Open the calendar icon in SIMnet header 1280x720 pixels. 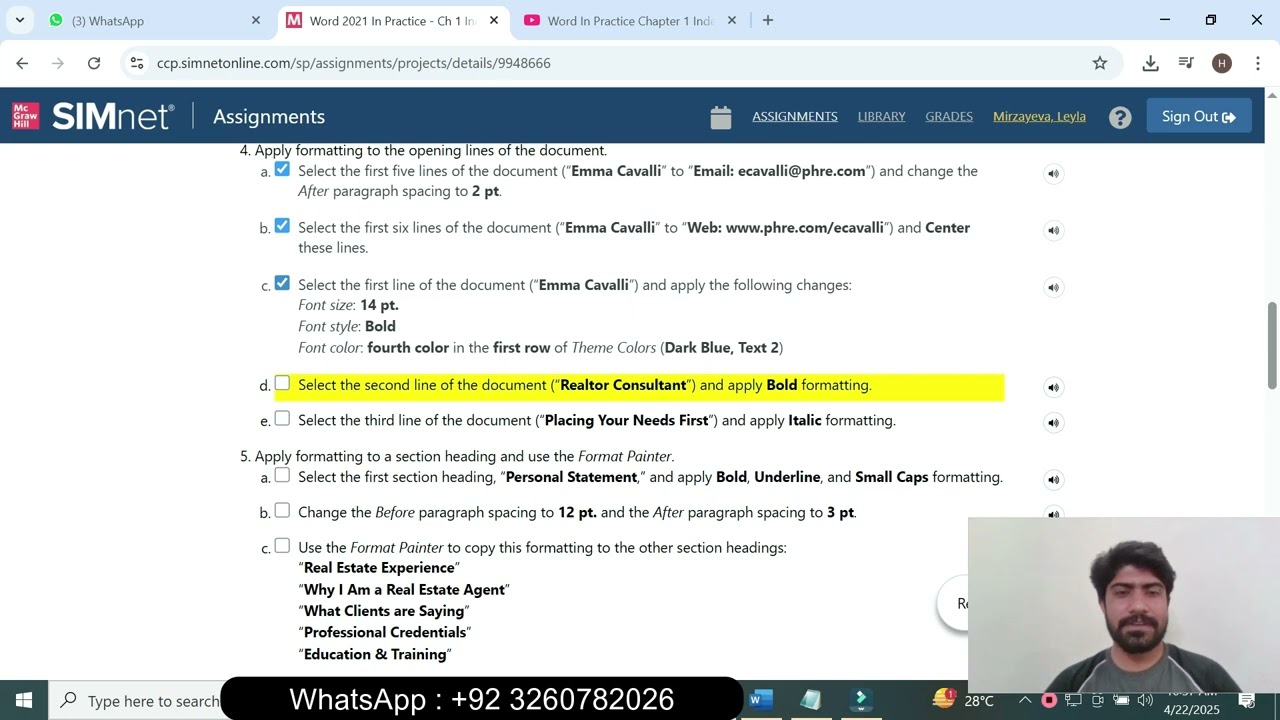point(721,117)
